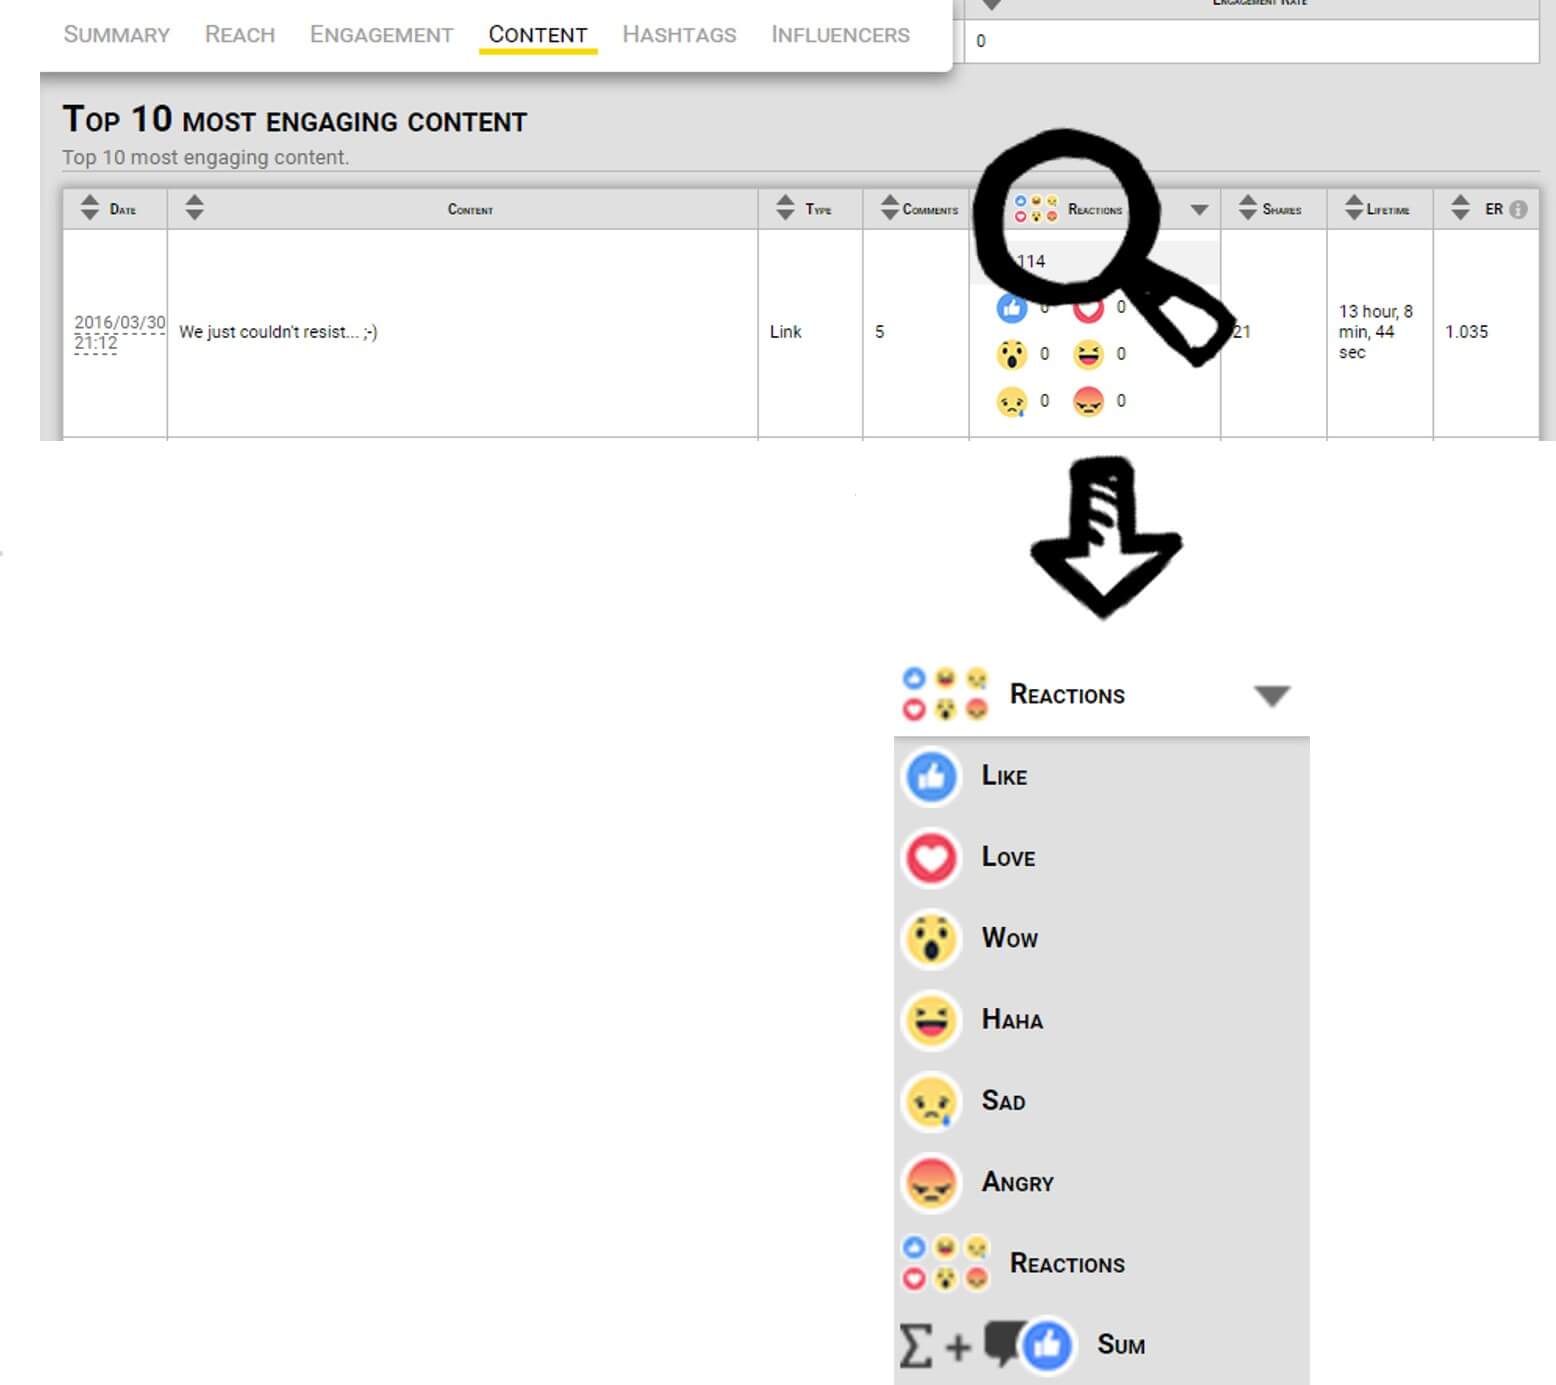Choose Reactions option in dropdown list

point(1101,1263)
